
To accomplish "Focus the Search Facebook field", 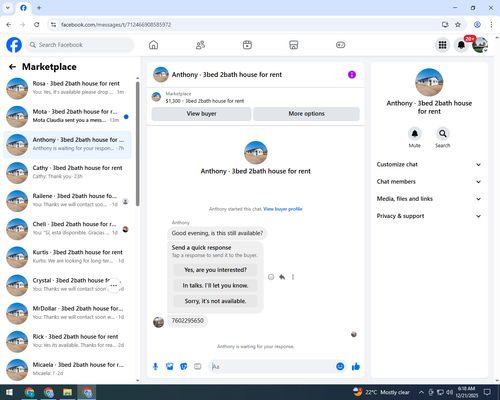I will coord(80,45).
